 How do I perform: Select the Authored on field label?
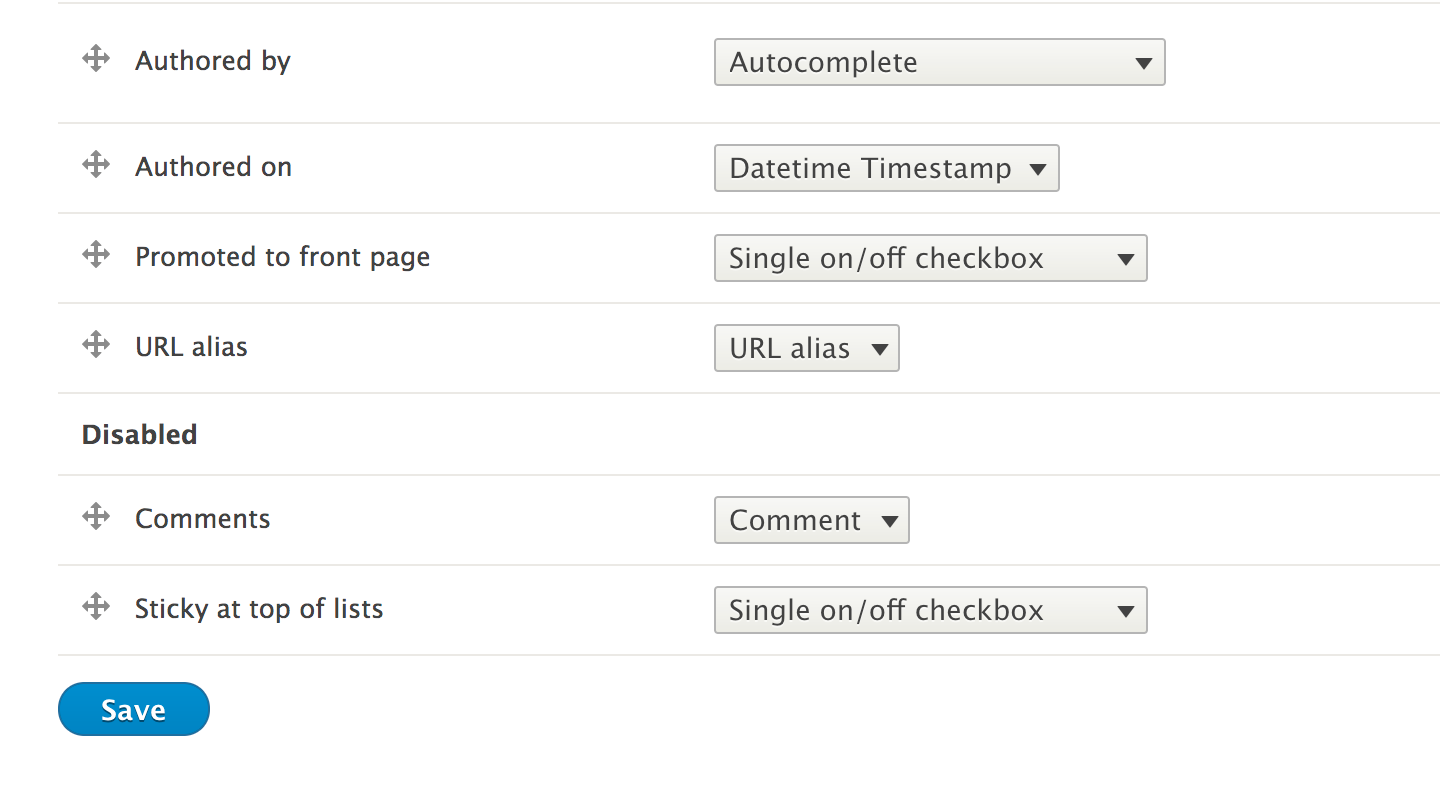coord(213,166)
